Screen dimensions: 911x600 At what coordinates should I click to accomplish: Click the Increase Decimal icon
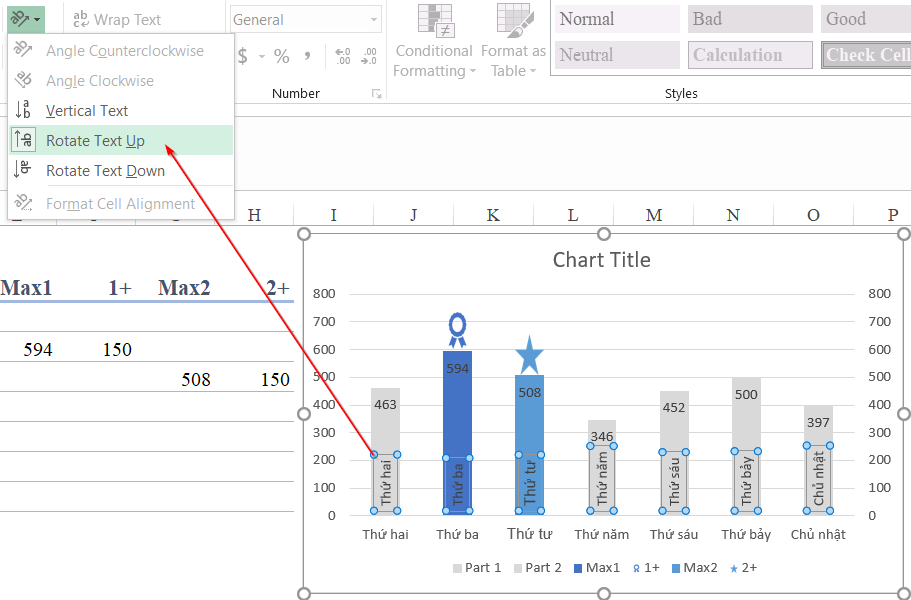point(343,57)
